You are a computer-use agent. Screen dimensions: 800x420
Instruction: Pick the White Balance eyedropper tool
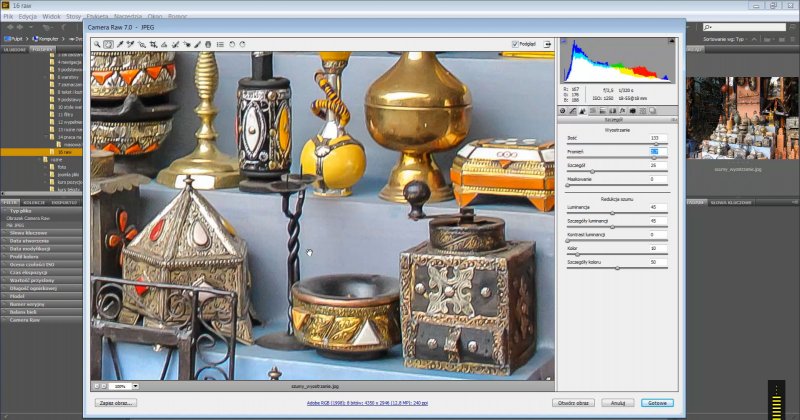[x=119, y=45]
